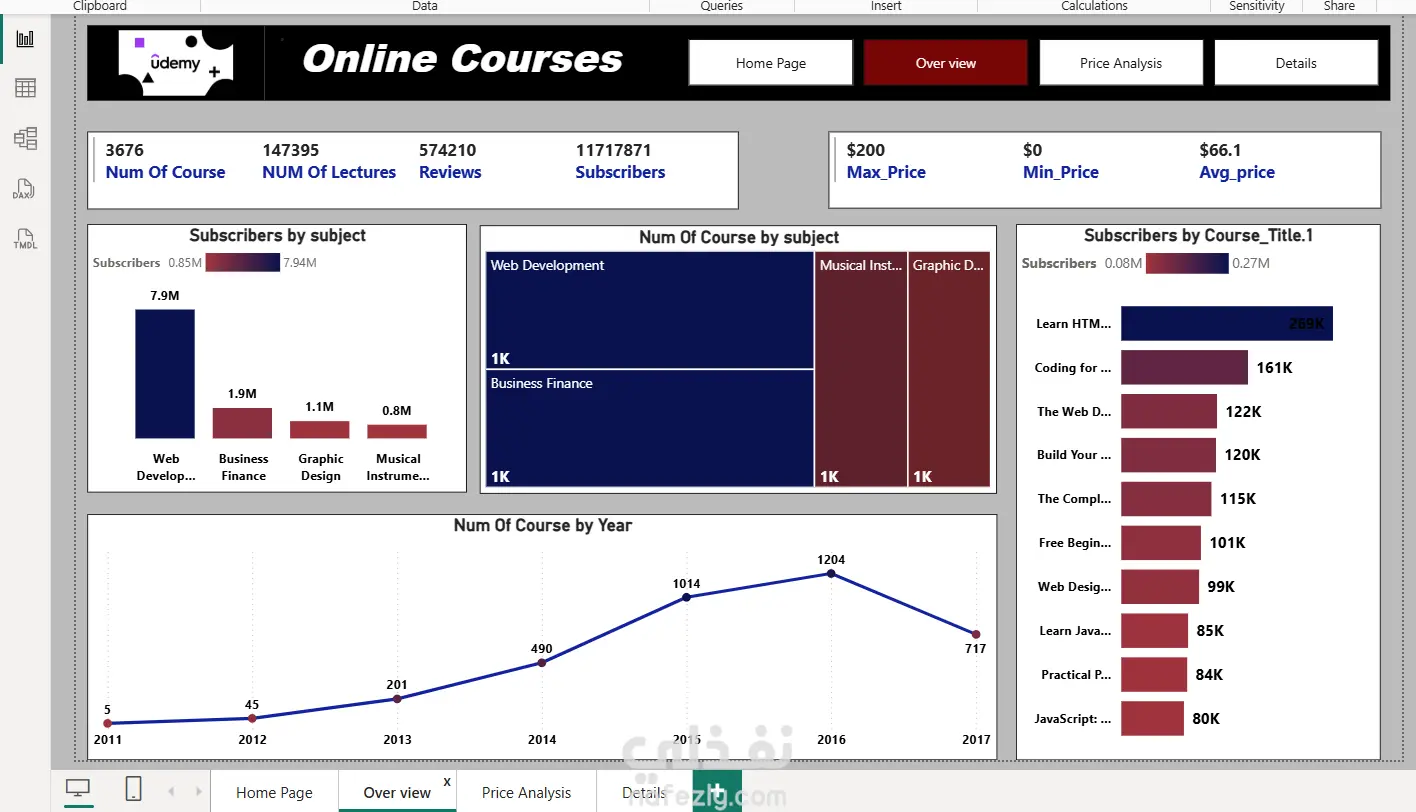Open the Details bottom page tab
The image size is (1416, 812).
pyautogui.click(x=644, y=792)
